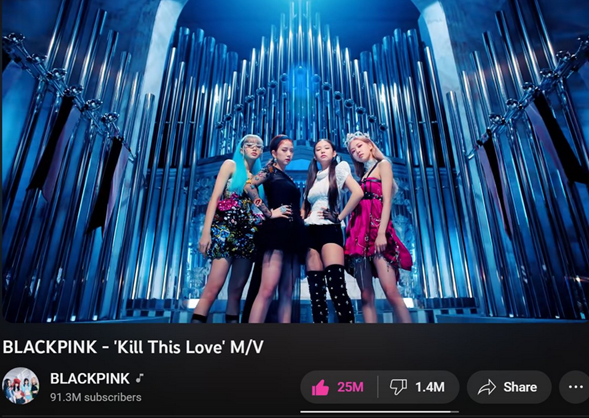This screenshot has width=589, height=418.
Task: Click the performer wearing the white top
Action: (x=331, y=231)
